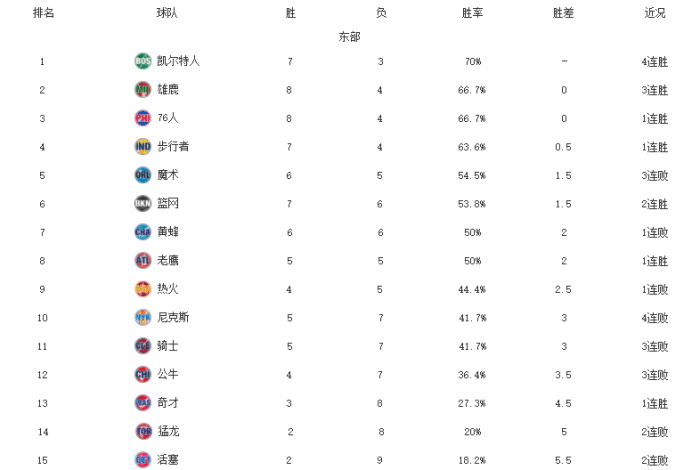Click the Bucks (雄鹿) team logo
Viewport: 700px width, 470px height.
point(142,90)
